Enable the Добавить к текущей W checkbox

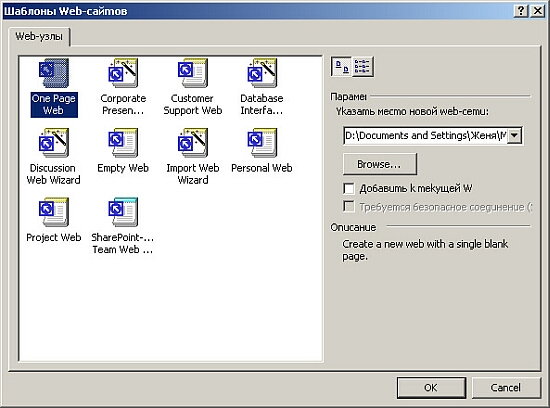349,188
